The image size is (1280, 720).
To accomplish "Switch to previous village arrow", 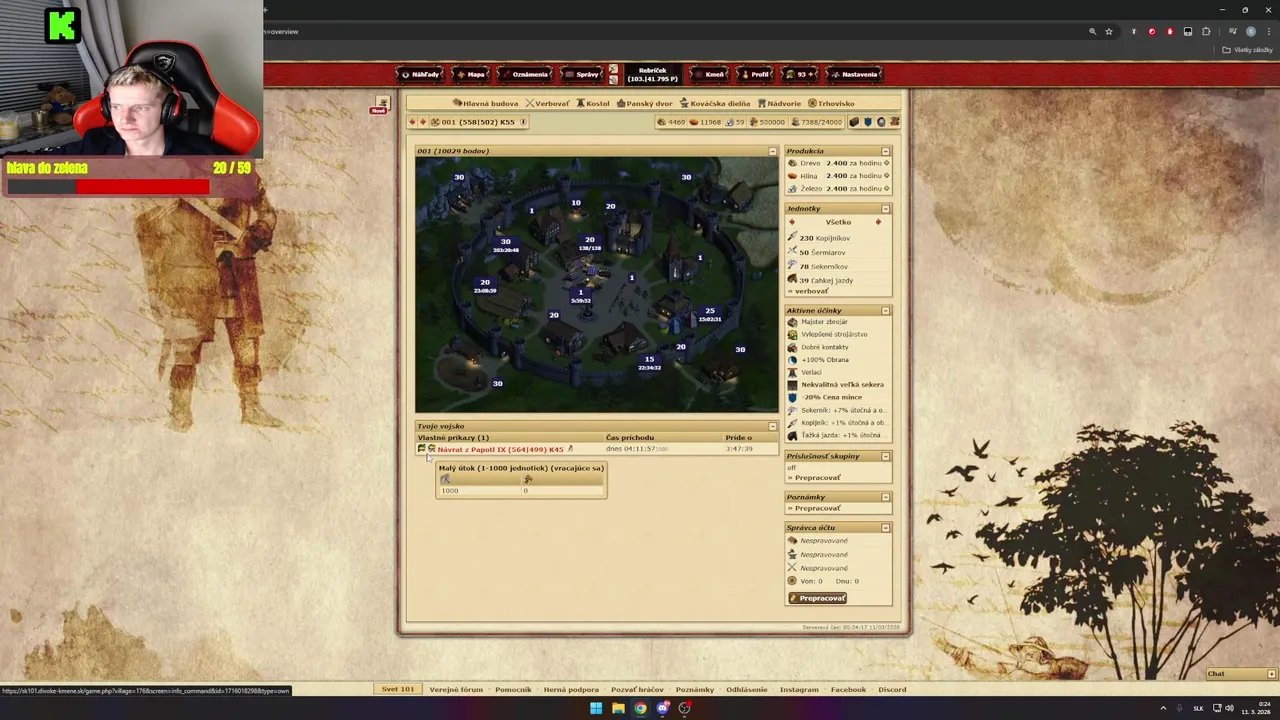I will click(x=412, y=122).
